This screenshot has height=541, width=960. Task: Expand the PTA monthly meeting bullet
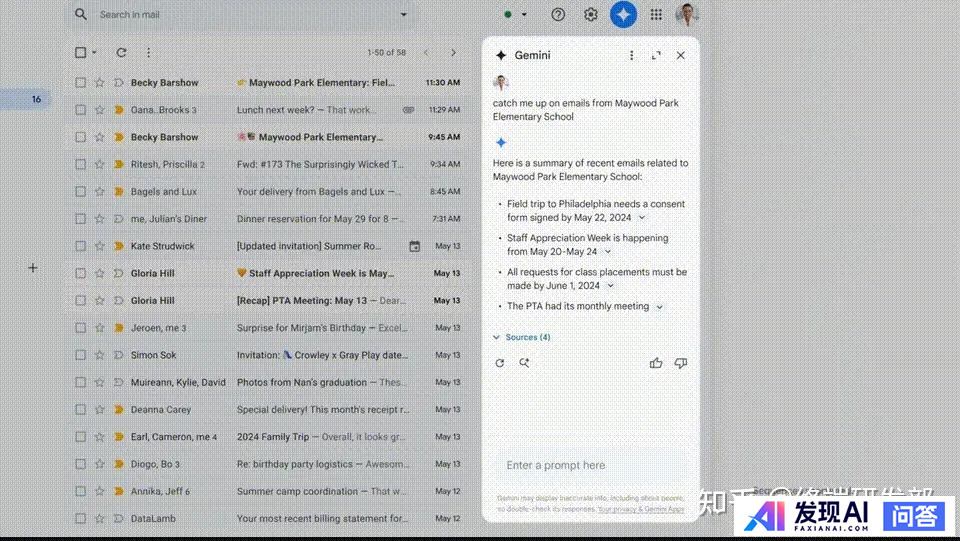(659, 307)
